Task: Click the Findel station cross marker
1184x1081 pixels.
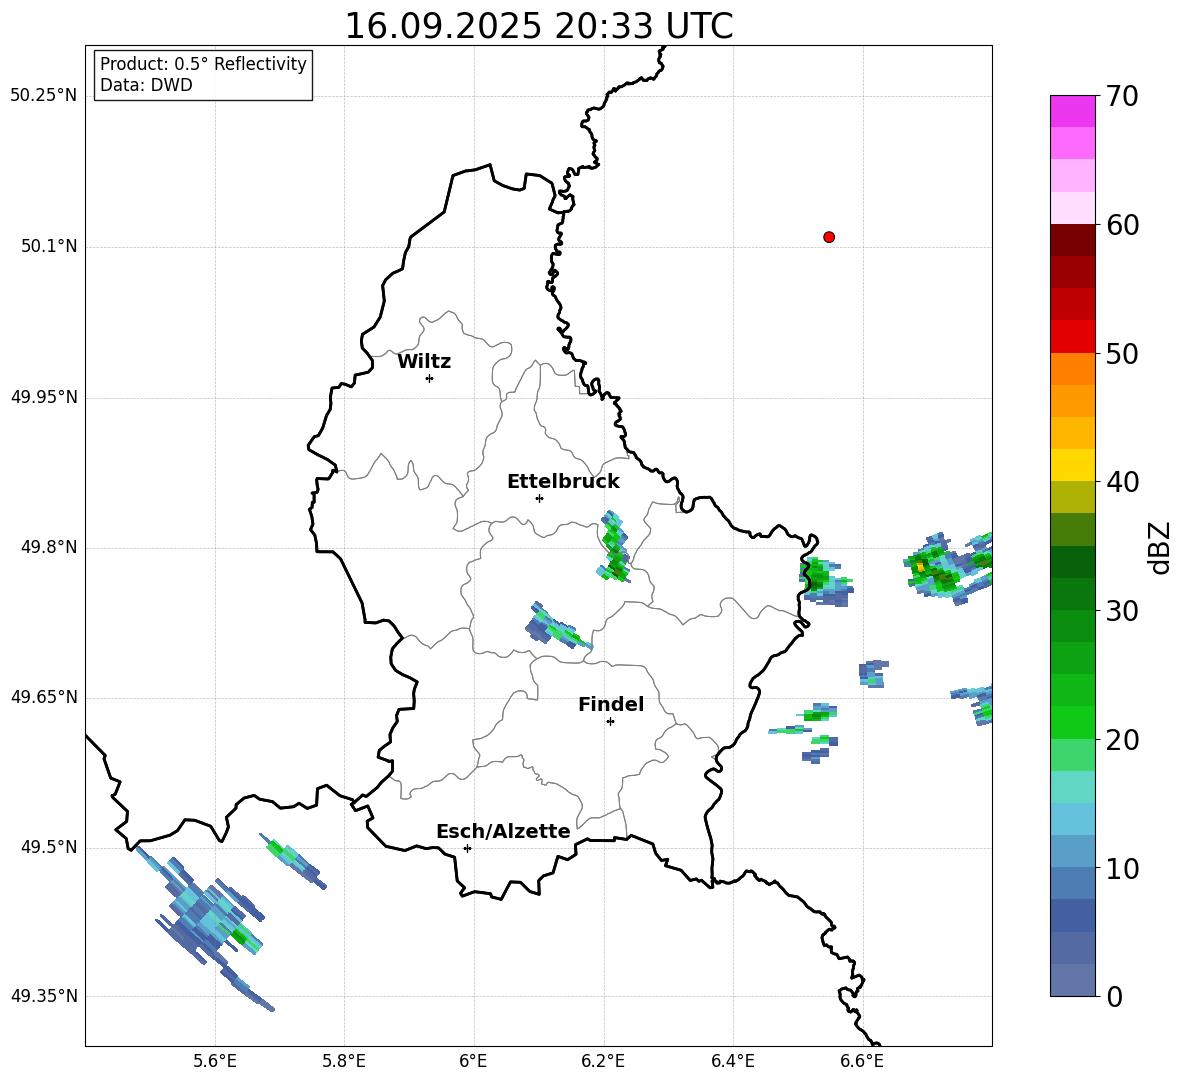Action: [x=610, y=722]
